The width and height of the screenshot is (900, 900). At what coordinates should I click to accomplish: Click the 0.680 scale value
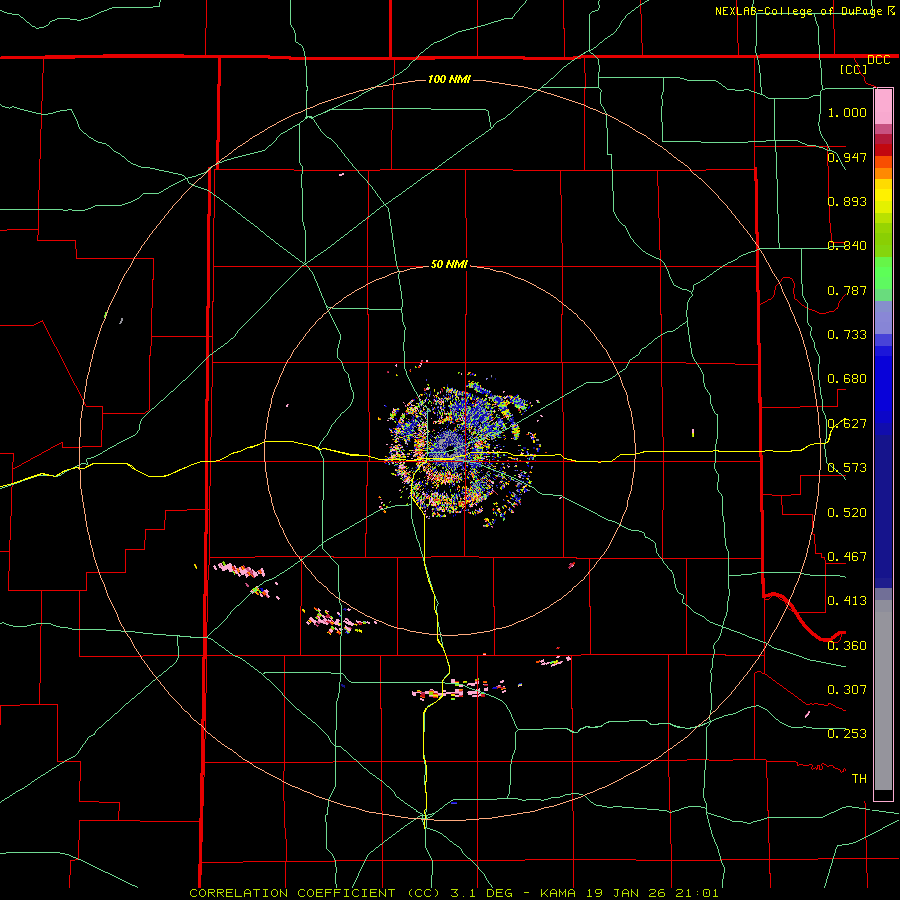847,379
